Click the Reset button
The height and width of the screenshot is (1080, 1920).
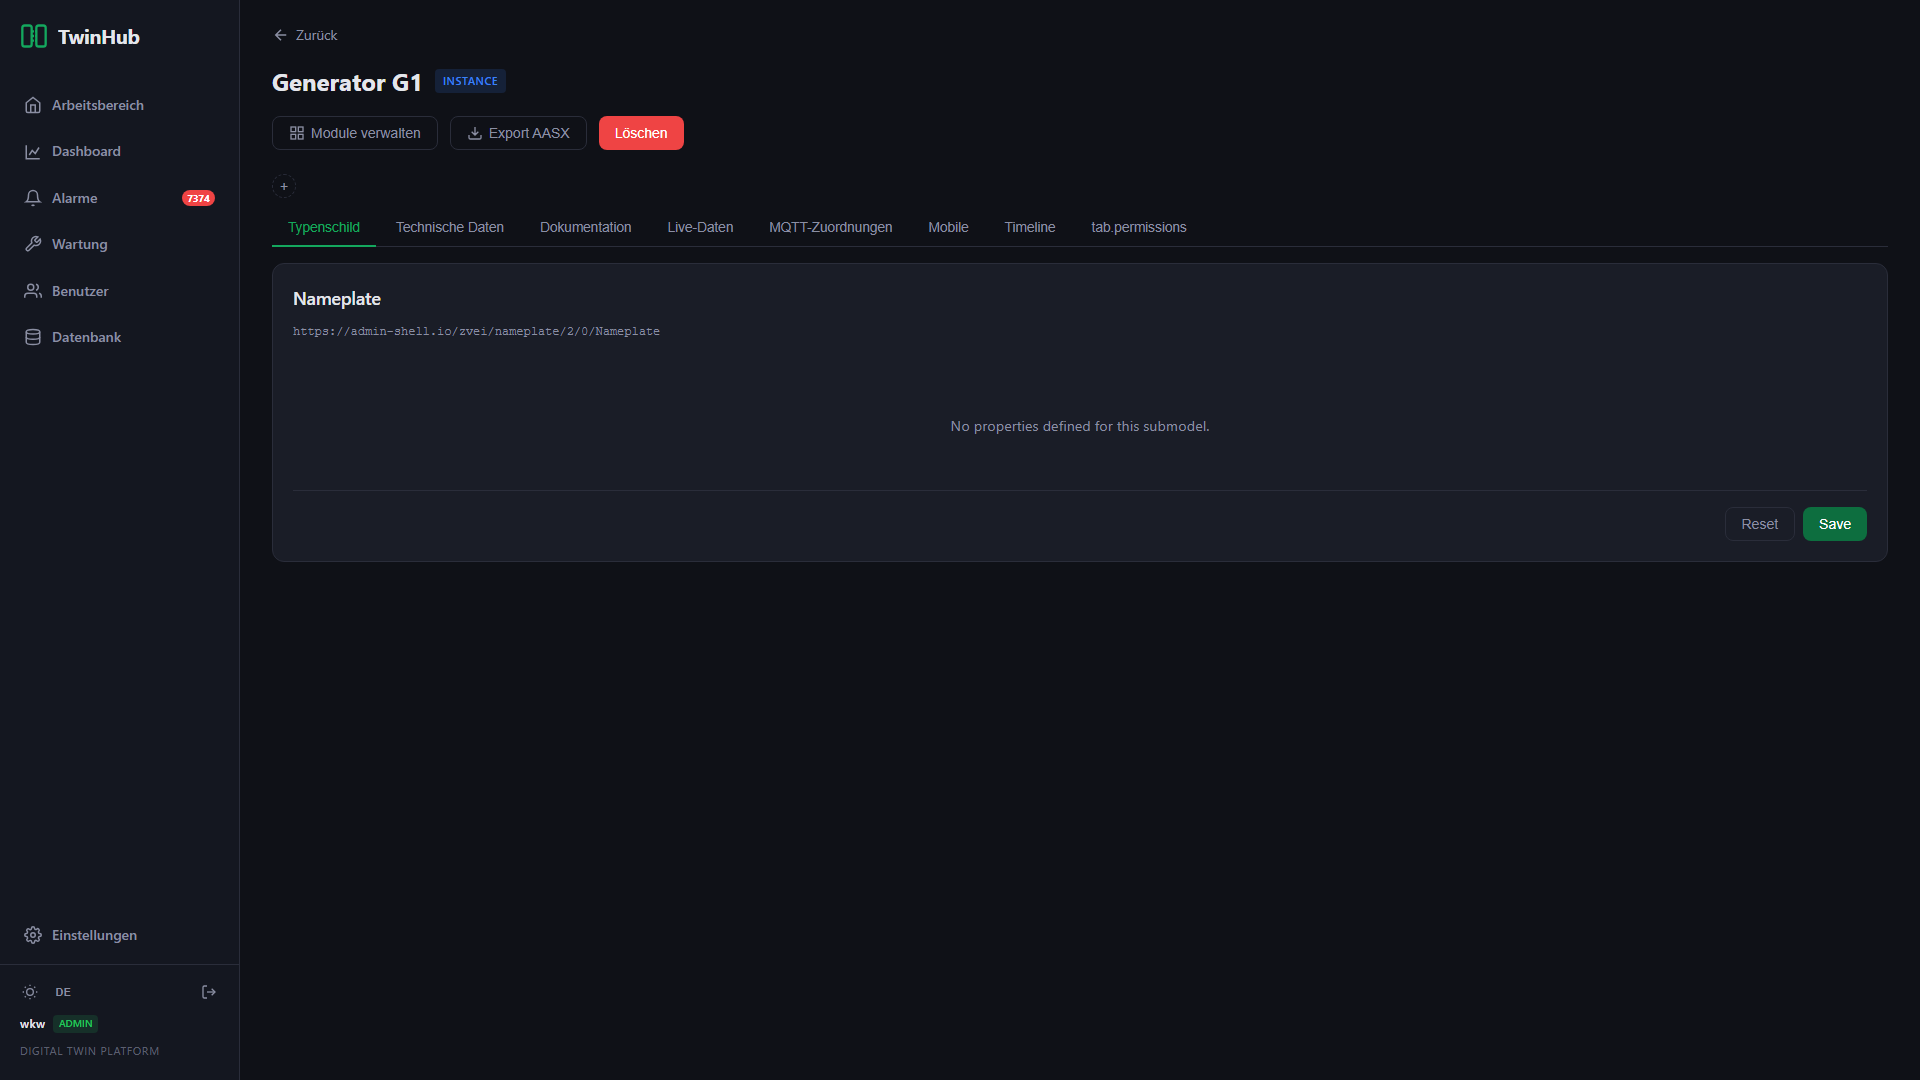pos(1759,524)
